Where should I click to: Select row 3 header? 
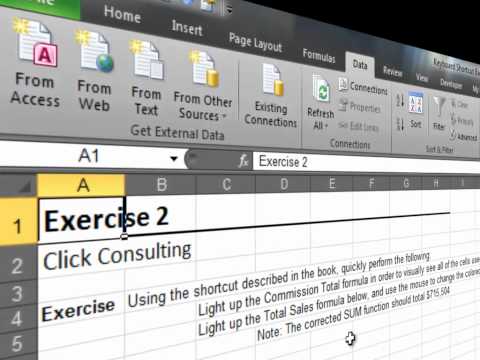click(x=17, y=293)
